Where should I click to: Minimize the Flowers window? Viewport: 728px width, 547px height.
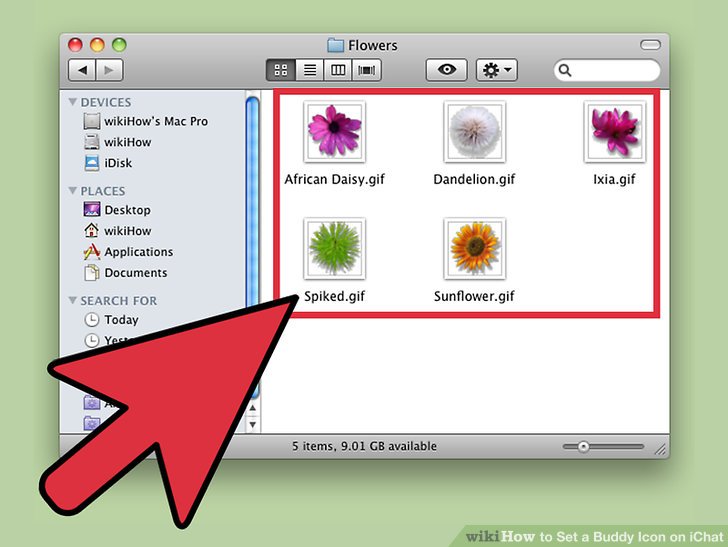(x=97, y=45)
